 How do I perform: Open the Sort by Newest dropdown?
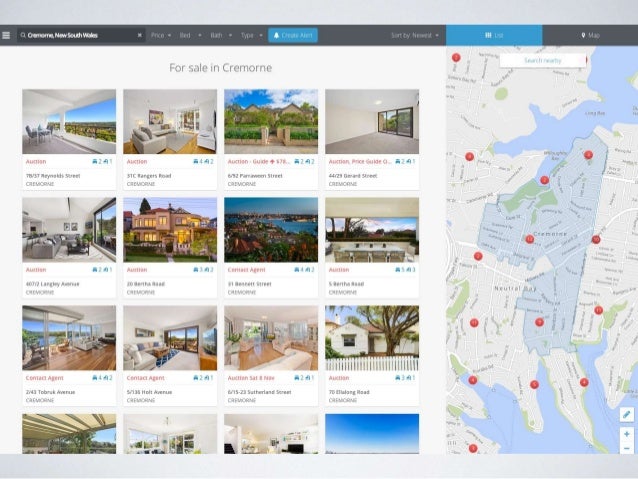click(415, 35)
